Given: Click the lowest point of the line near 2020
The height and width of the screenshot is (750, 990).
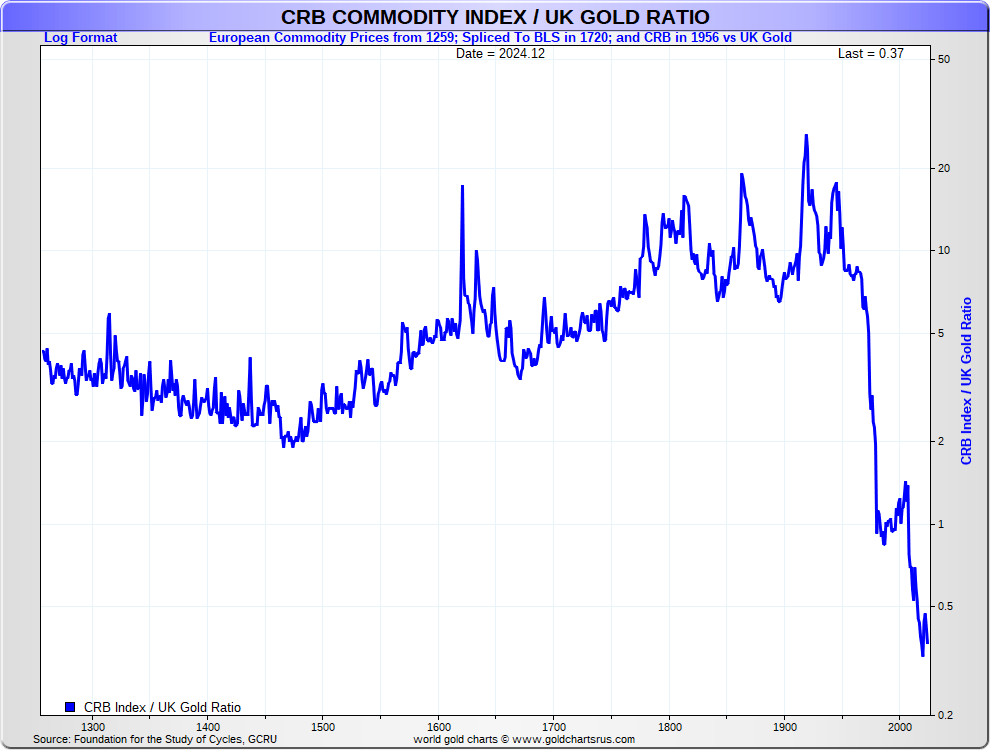Looking at the screenshot, I should pyautogui.click(x=922, y=655).
